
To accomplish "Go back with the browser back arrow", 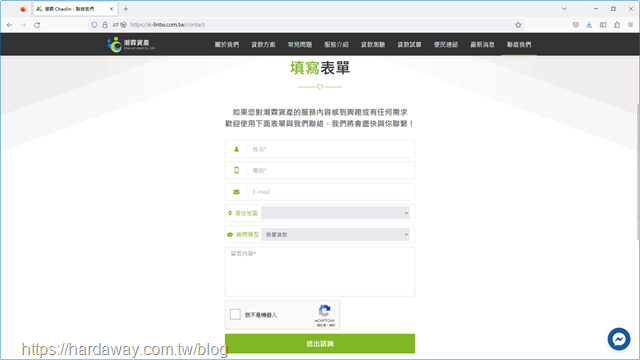I will pos(9,25).
